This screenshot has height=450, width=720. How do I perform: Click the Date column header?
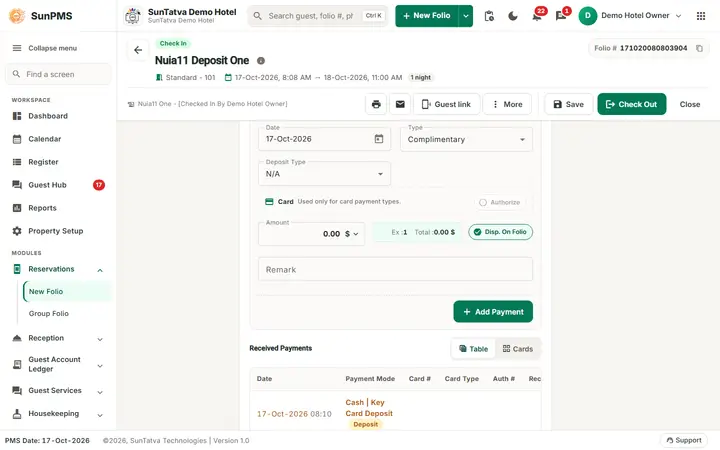(x=264, y=379)
